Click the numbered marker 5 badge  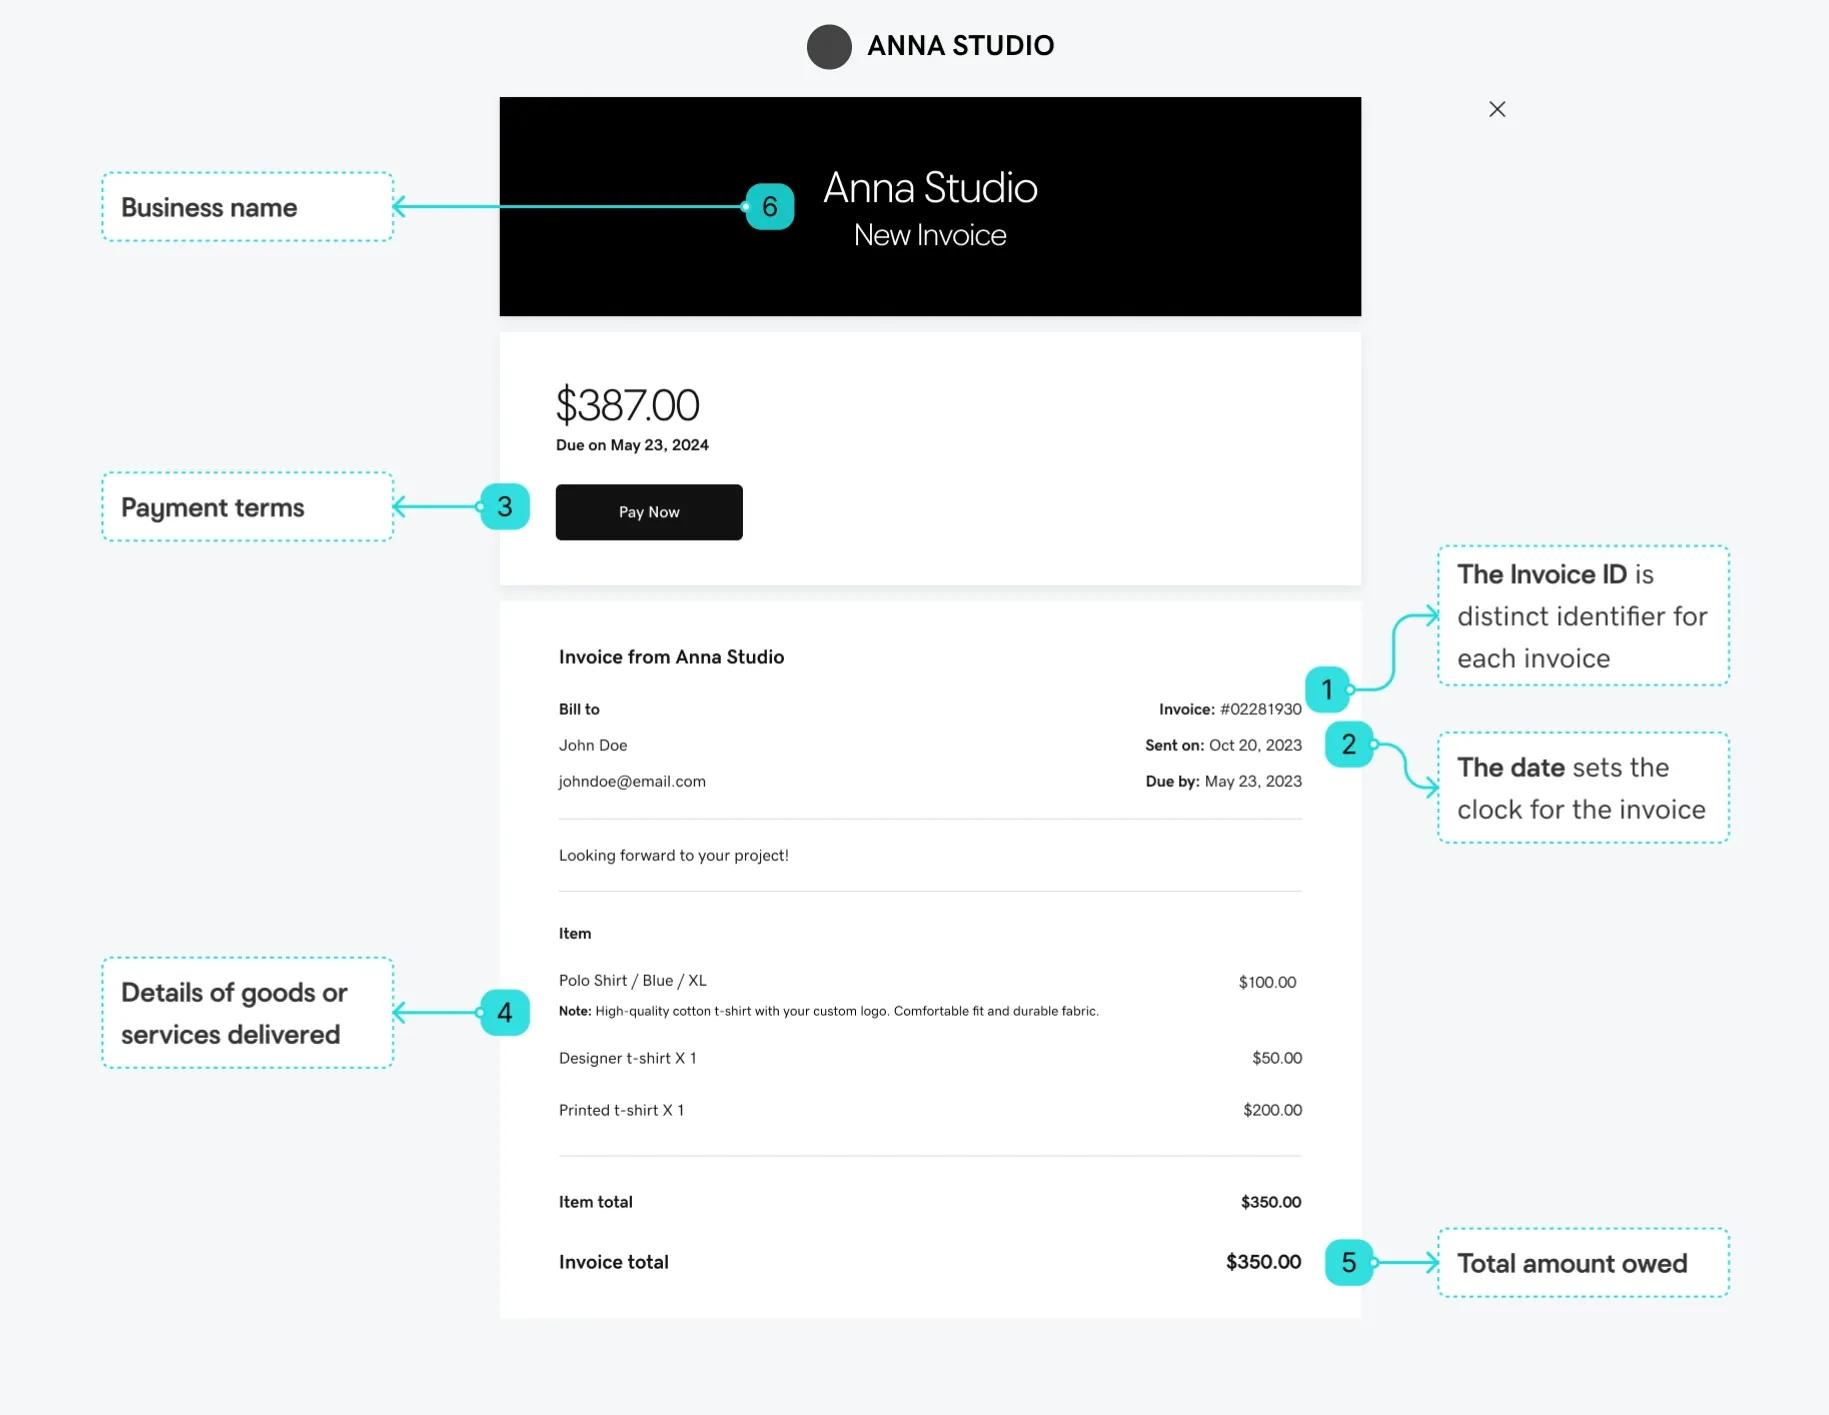(x=1348, y=1262)
